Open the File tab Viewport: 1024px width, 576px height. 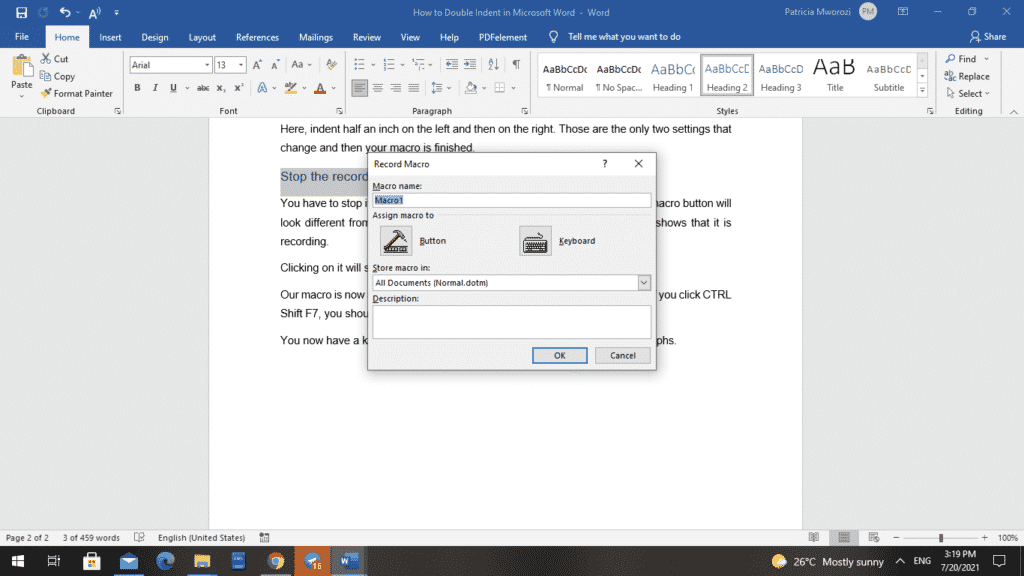click(x=22, y=37)
